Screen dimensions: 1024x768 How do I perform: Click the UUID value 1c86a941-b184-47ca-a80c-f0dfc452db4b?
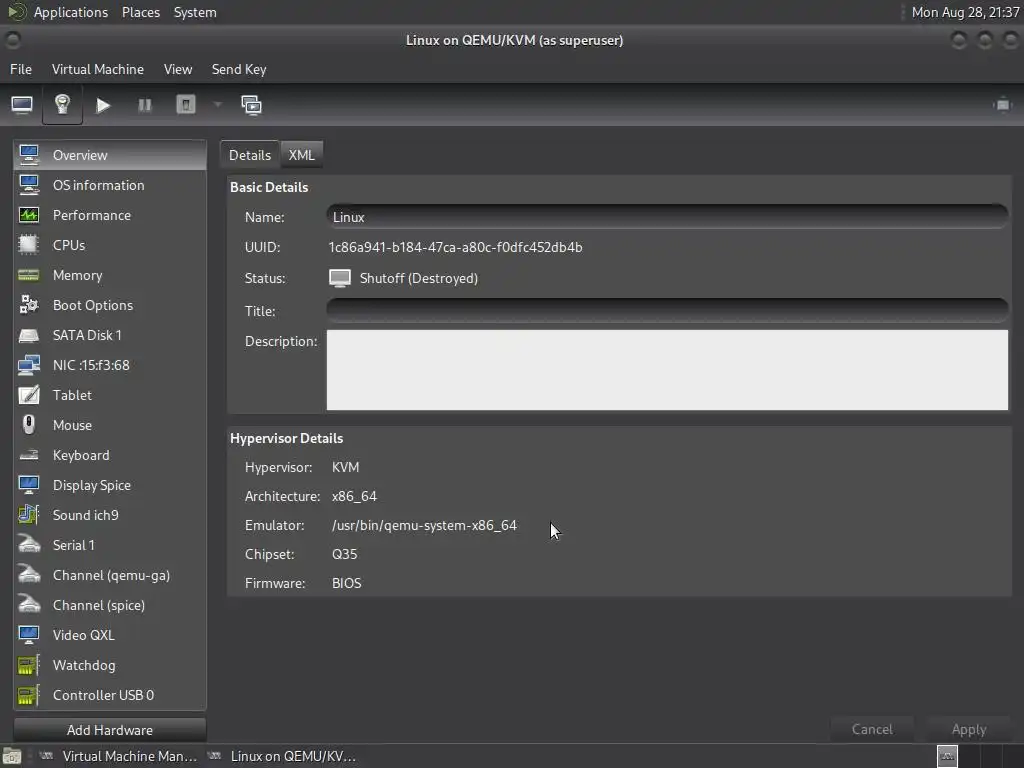(455, 248)
